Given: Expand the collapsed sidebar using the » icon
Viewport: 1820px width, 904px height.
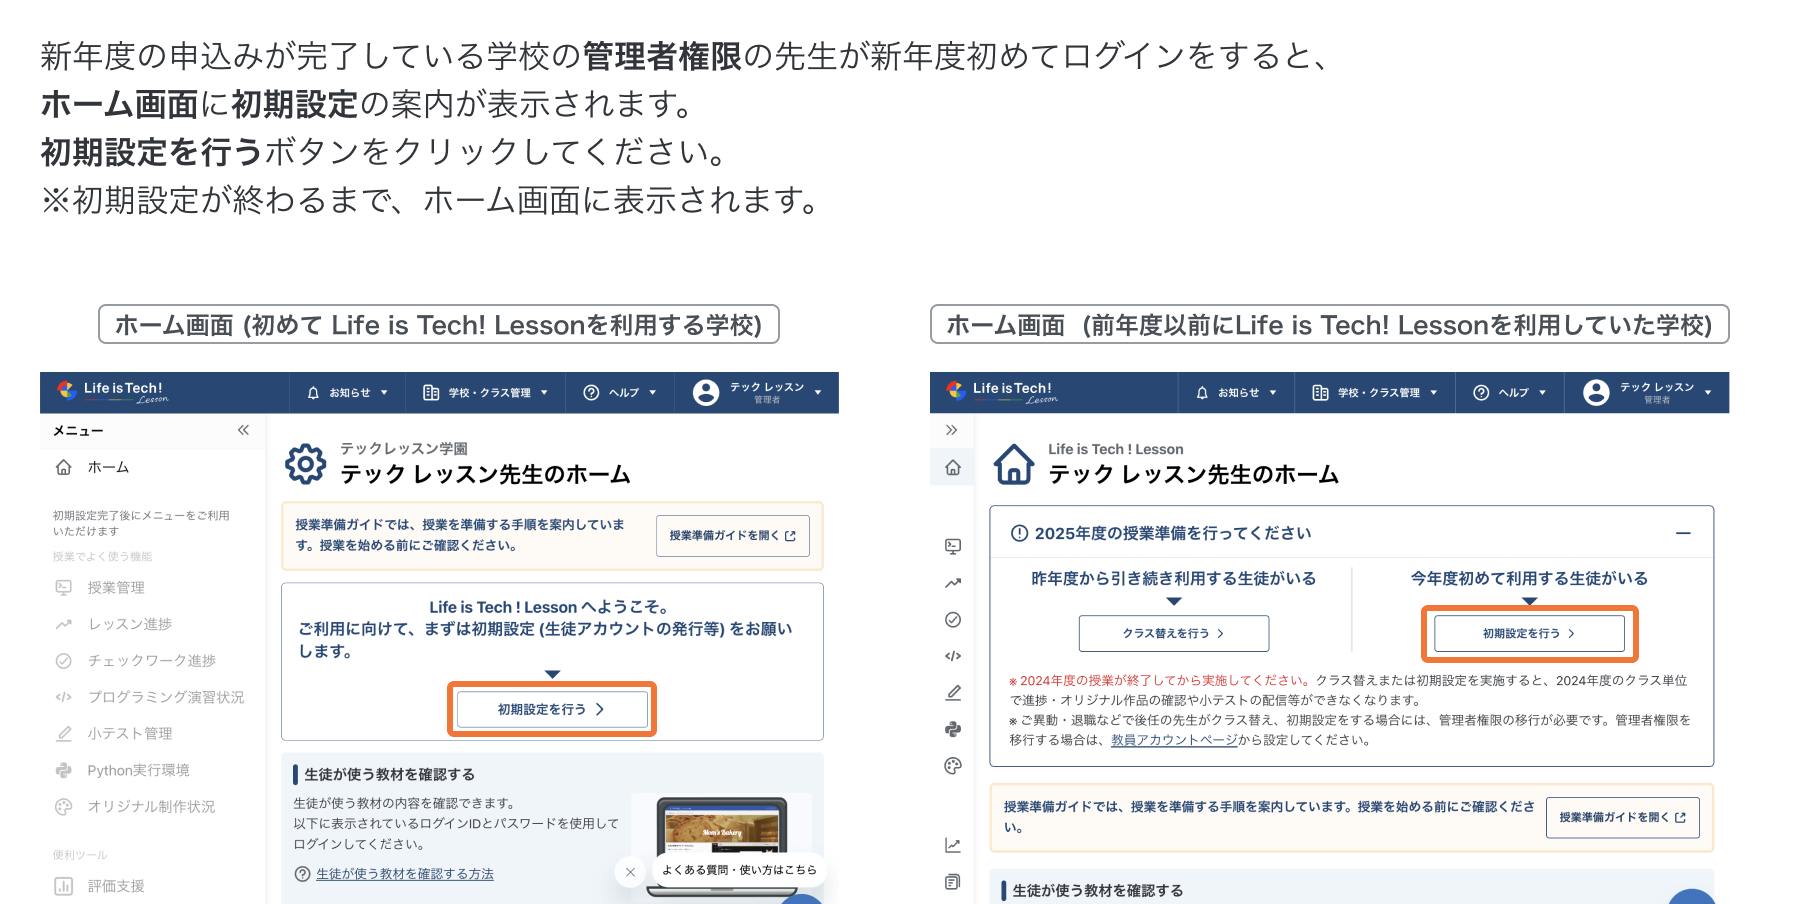Looking at the screenshot, I should (952, 430).
